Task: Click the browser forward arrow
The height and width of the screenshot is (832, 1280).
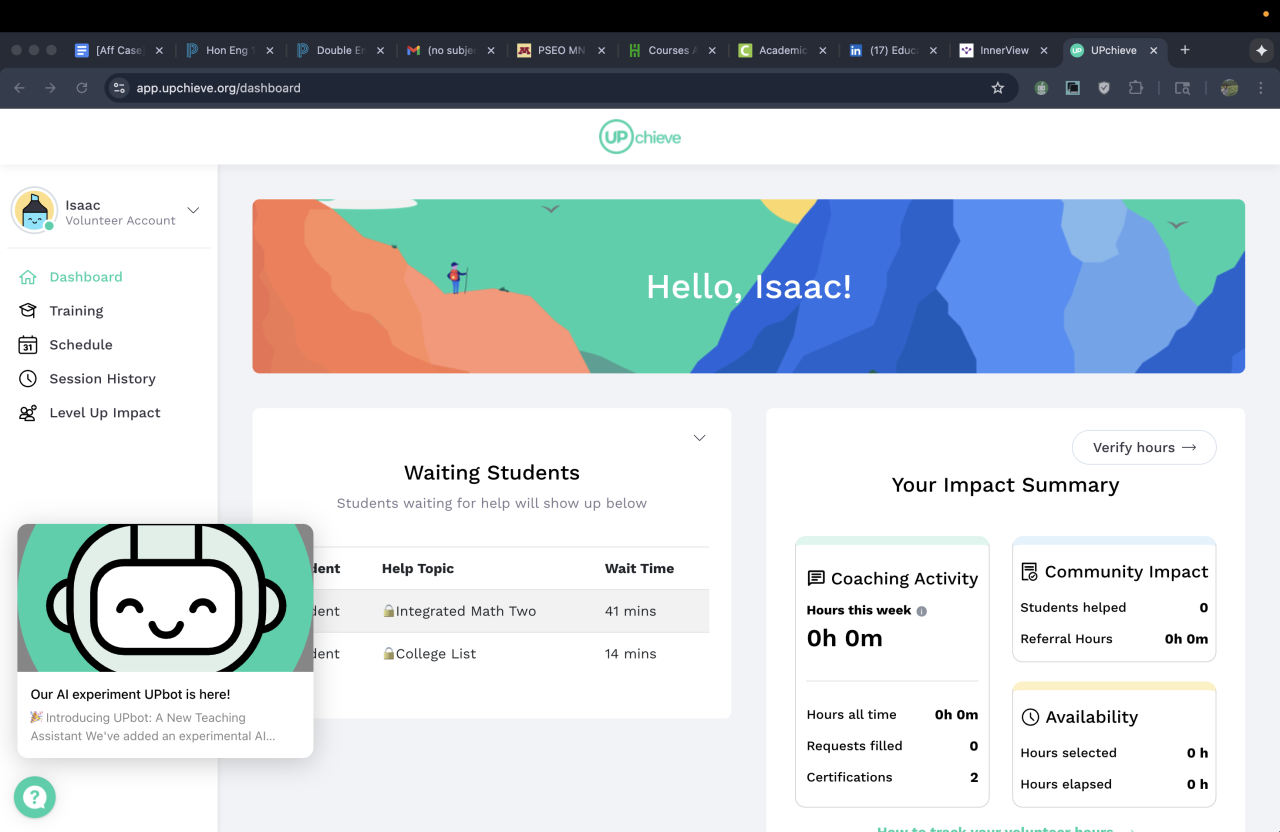Action: [x=51, y=88]
